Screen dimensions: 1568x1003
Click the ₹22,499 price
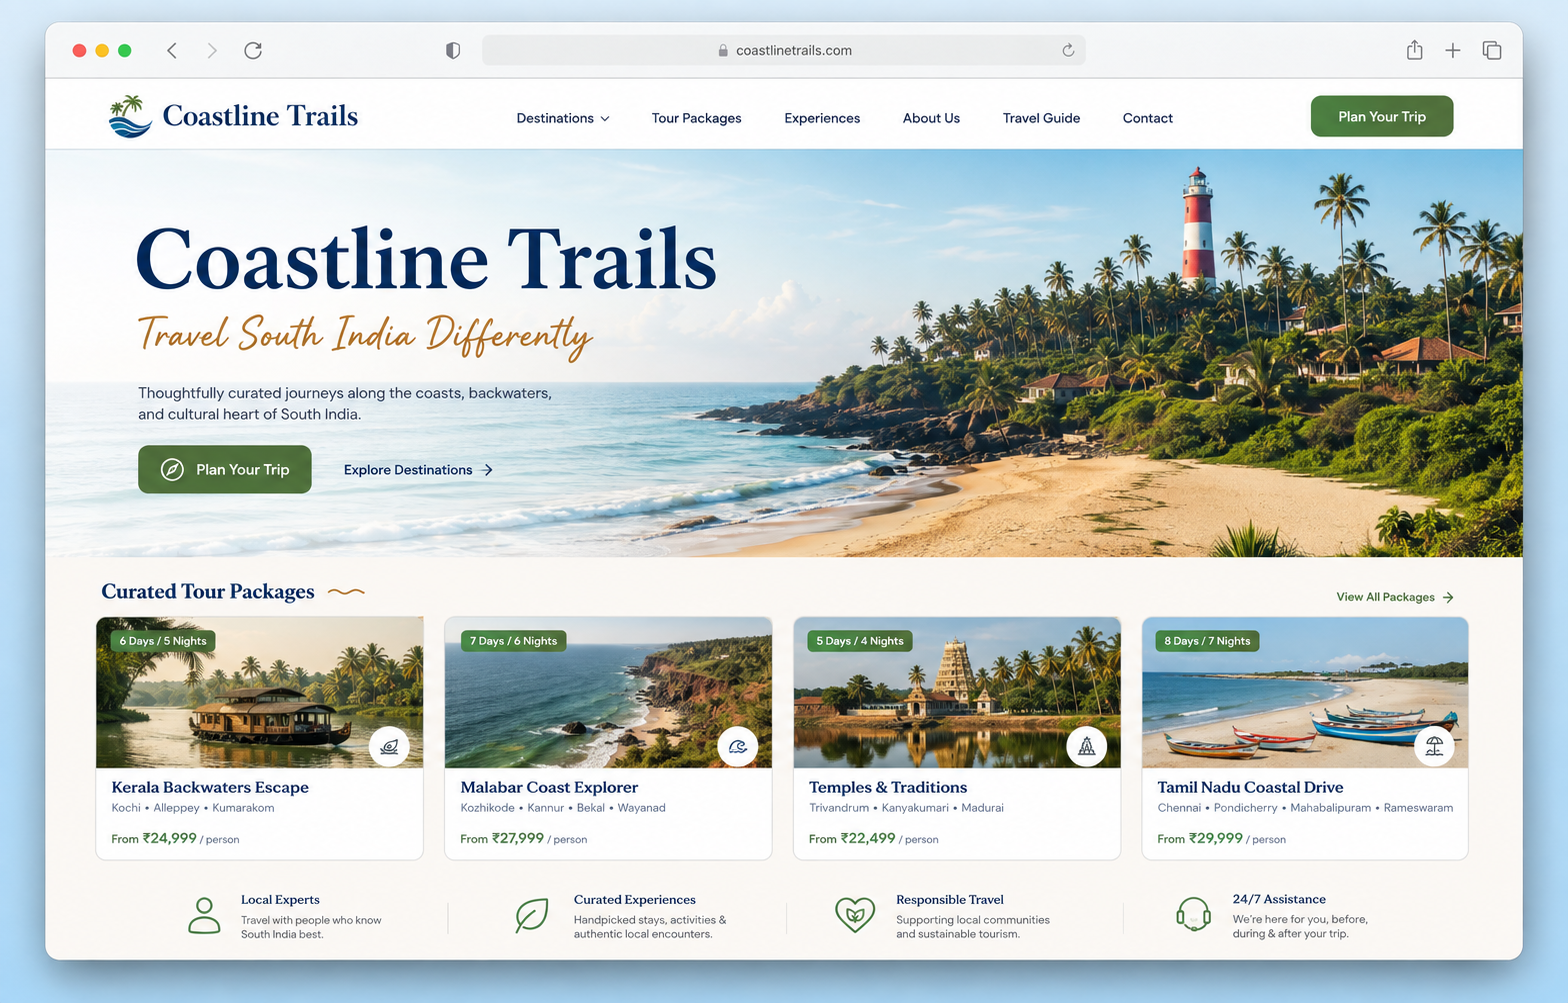868,838
